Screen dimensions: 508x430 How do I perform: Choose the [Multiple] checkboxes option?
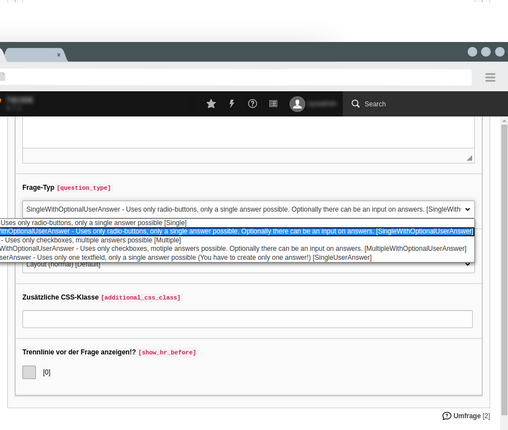tap(237, 240)
